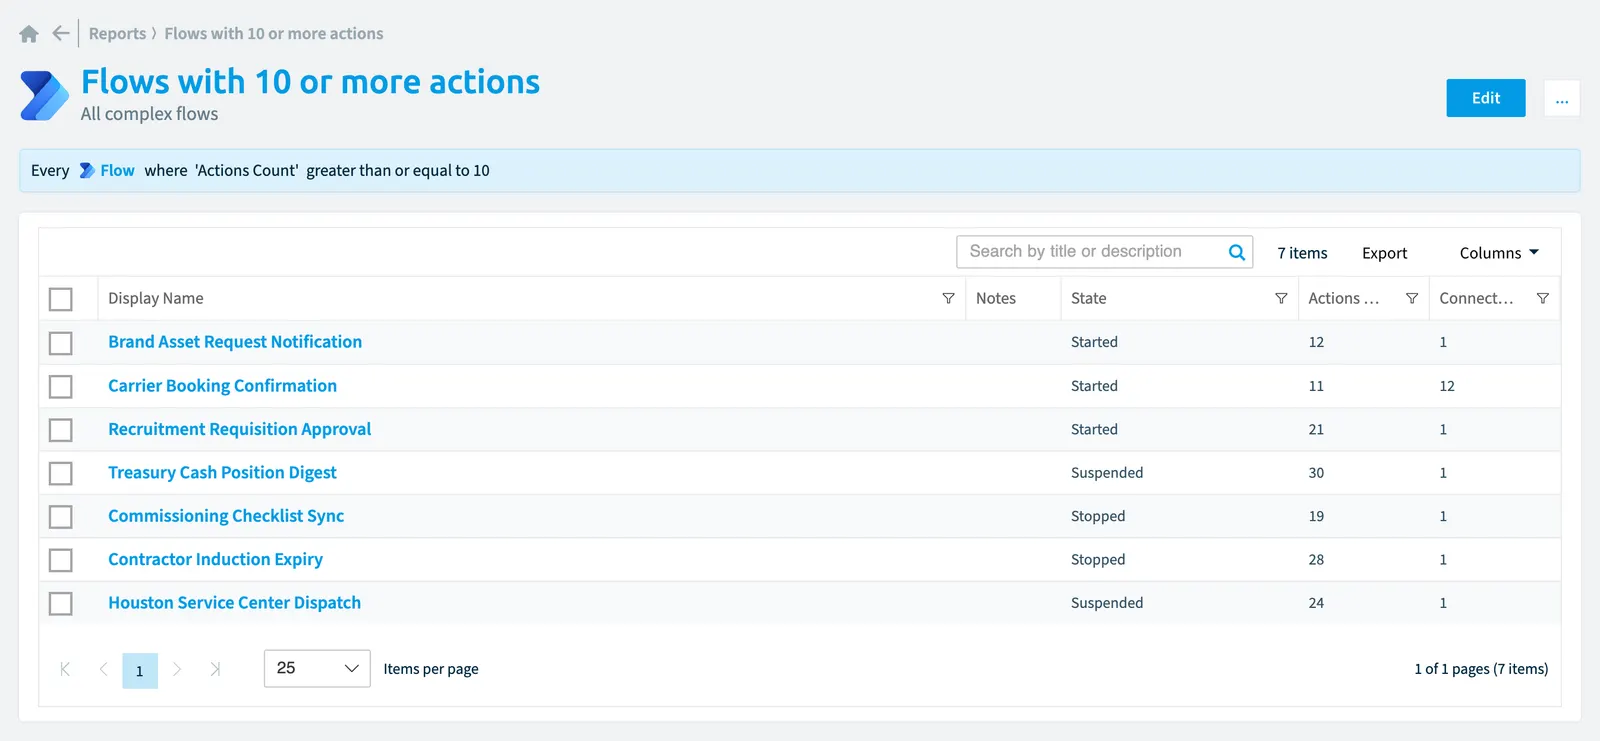Tick Treasury Cash Position Digest checkbox

61,473
